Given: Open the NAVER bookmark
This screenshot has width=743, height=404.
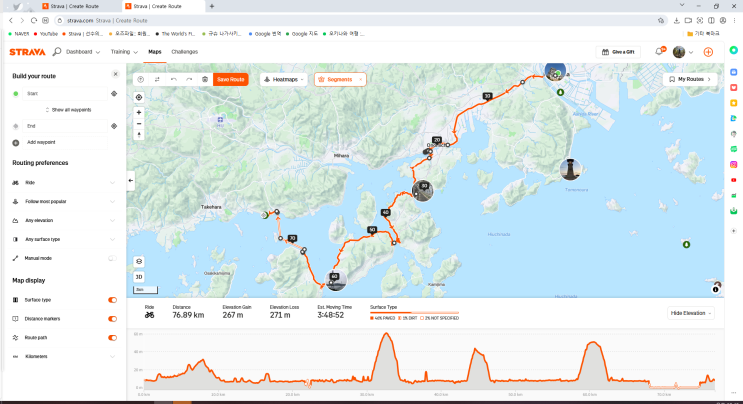Looking at the screenshot, I should click(19, 34).
